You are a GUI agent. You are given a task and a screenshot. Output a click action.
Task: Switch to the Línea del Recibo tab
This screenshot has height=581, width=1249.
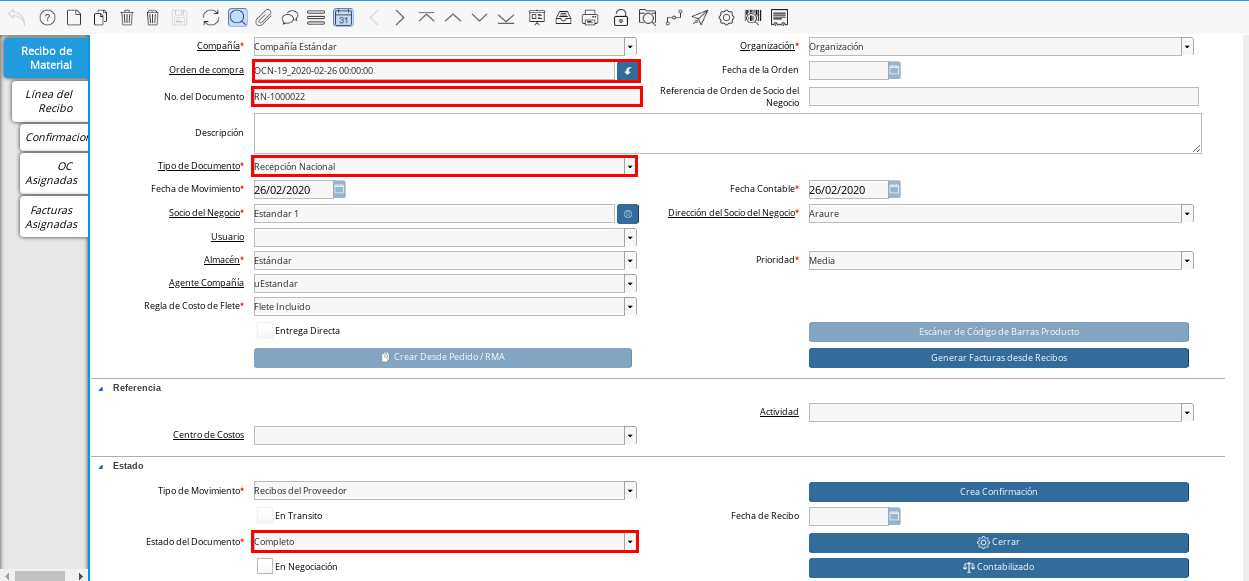click(x=49, y=101)
